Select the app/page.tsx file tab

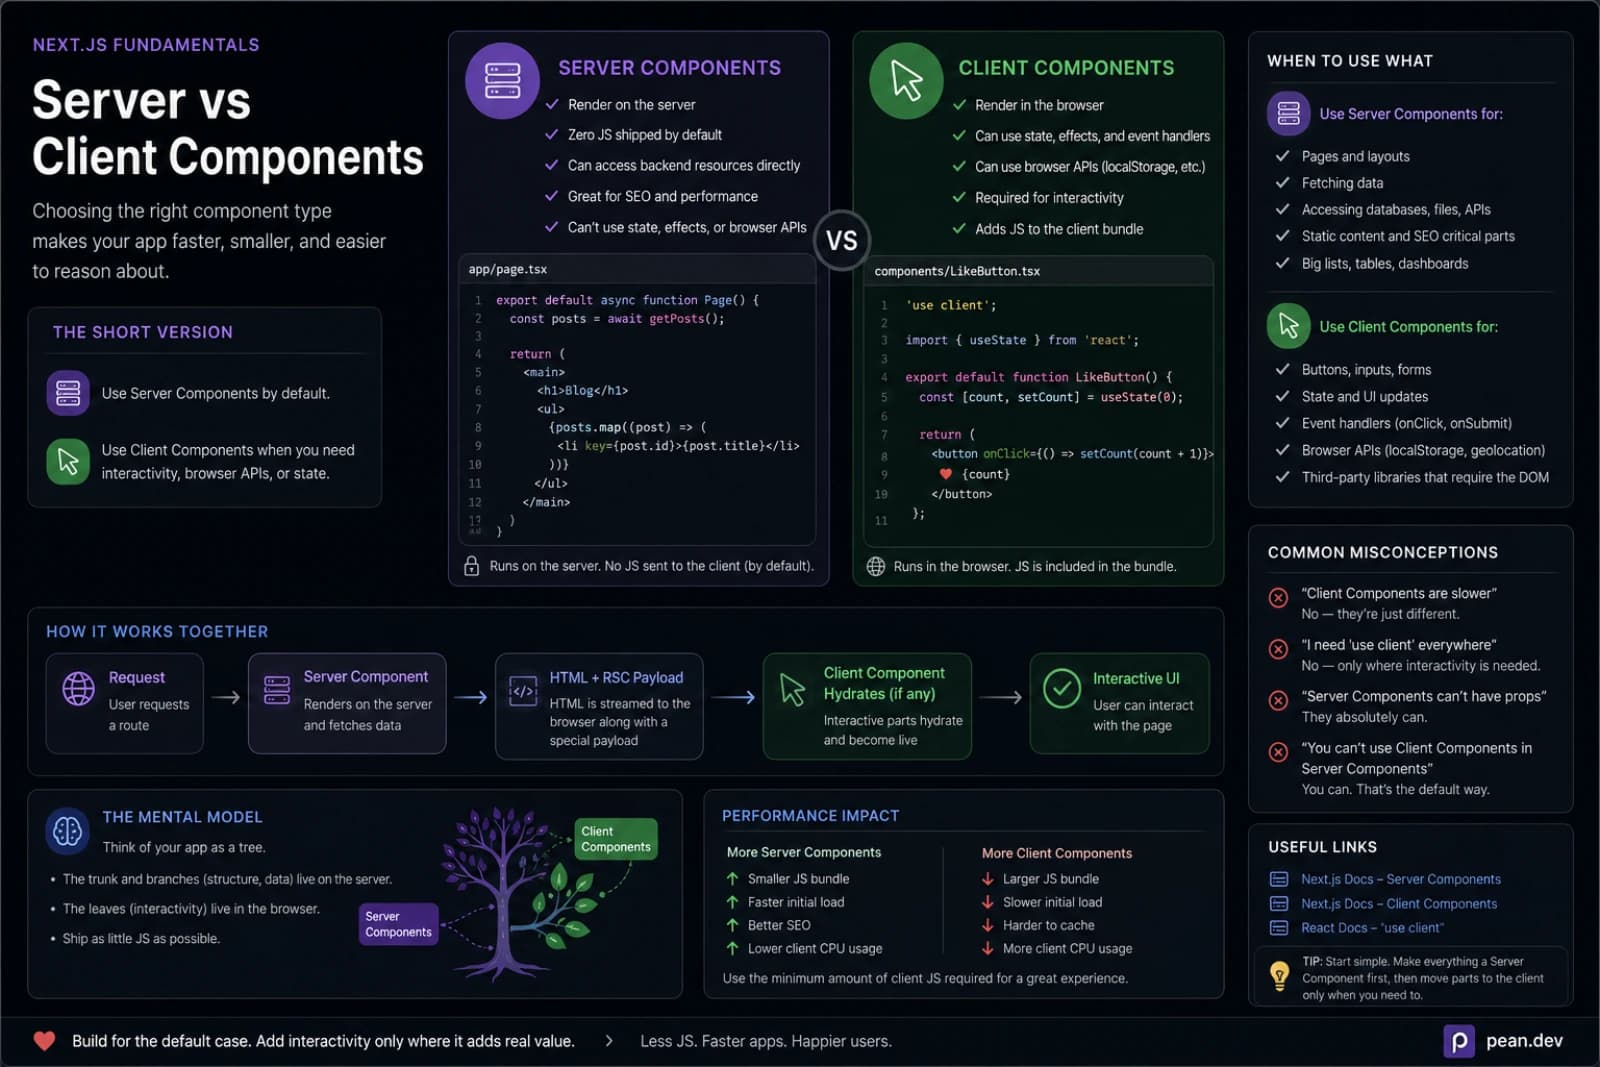(508, 270)
